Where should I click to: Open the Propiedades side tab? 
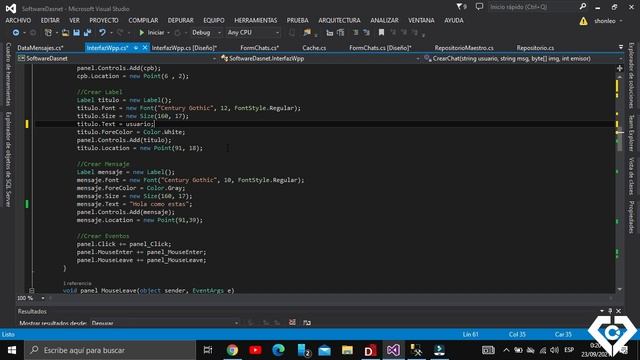coord(631,217)
